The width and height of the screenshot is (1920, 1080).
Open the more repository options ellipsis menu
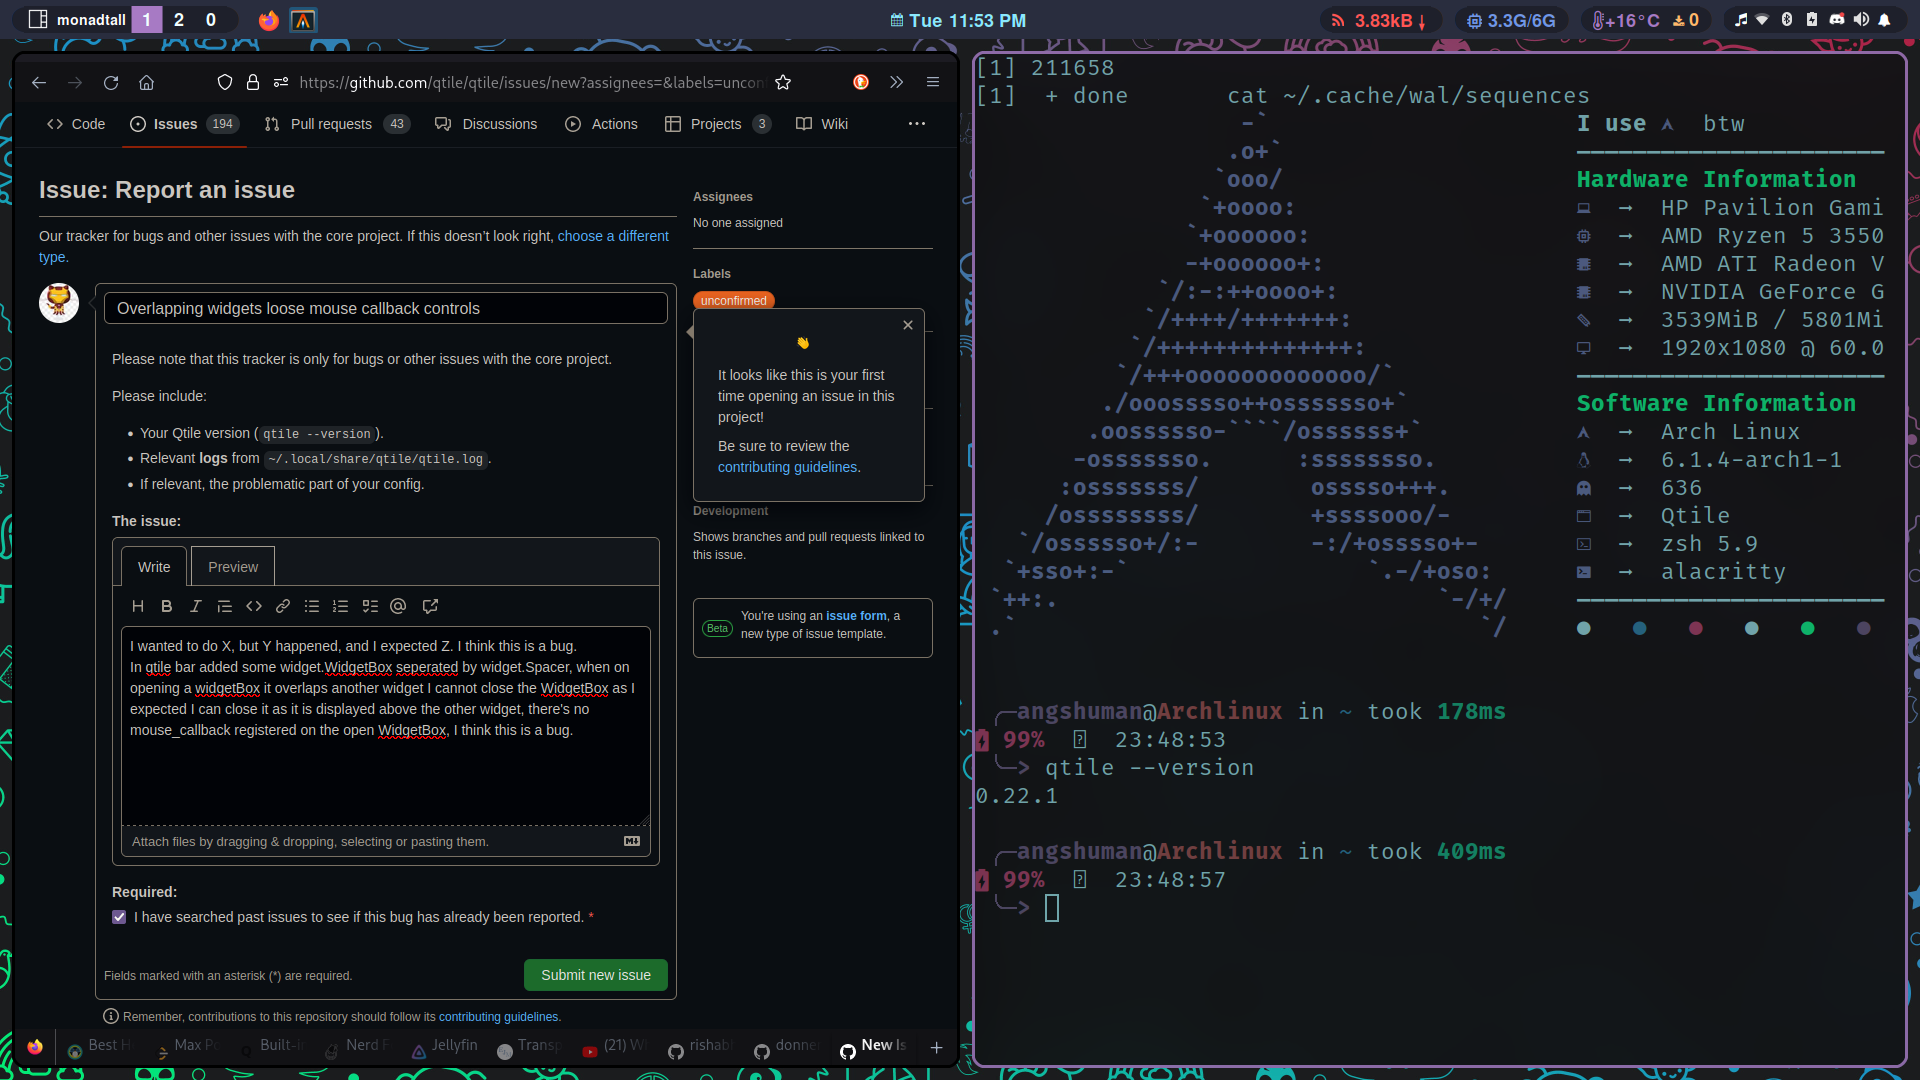tap(916, 123)
